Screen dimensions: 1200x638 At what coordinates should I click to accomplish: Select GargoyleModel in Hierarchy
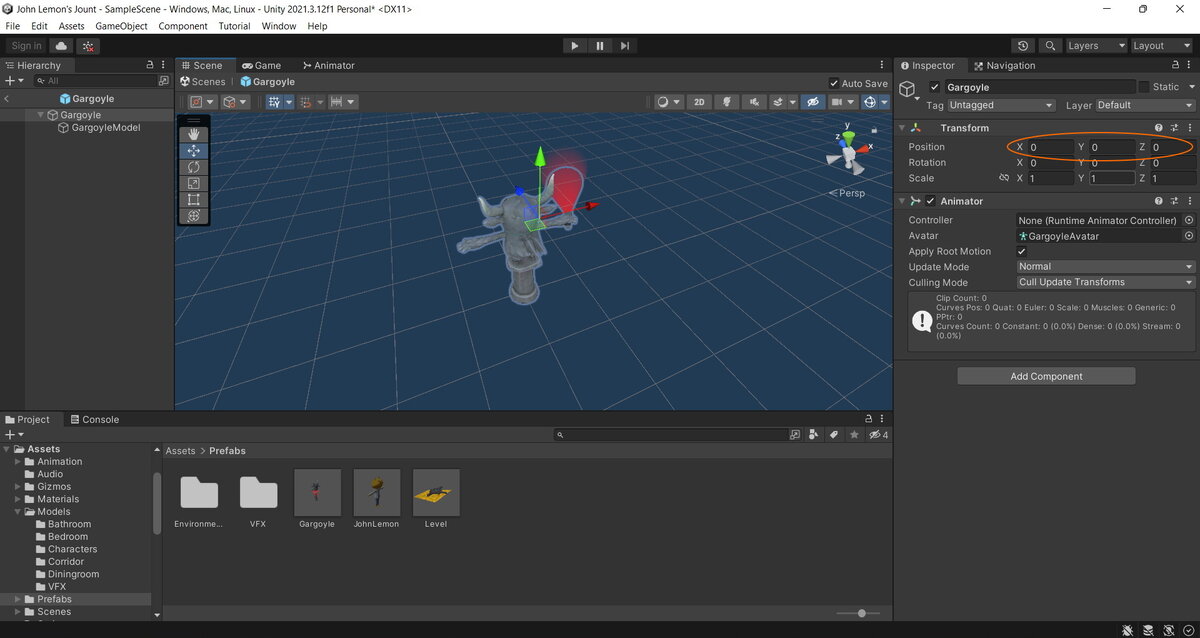(x=106, y=128)
